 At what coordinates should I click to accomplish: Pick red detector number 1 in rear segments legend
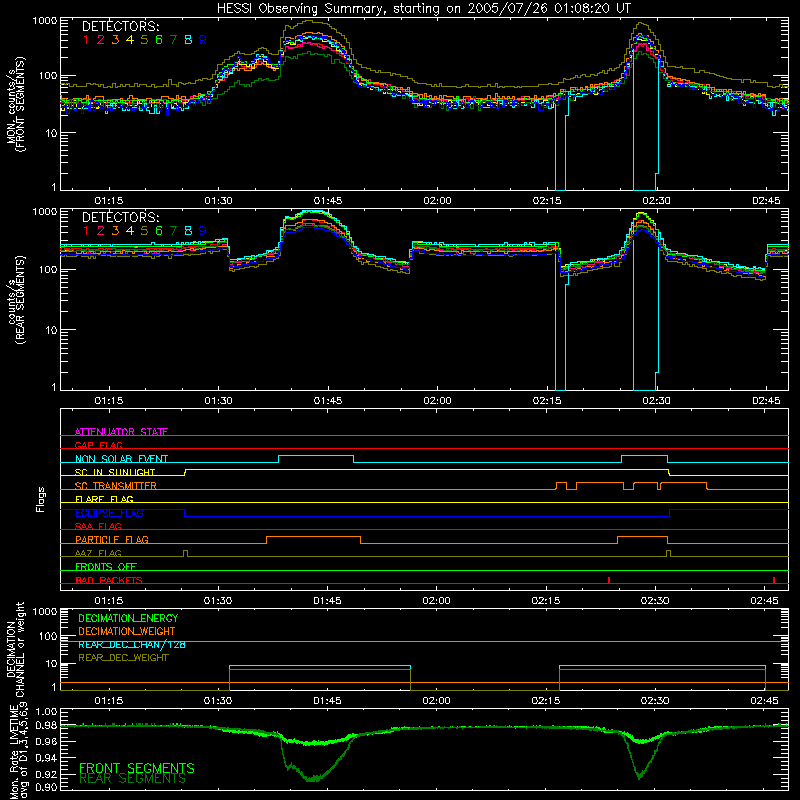86,231
